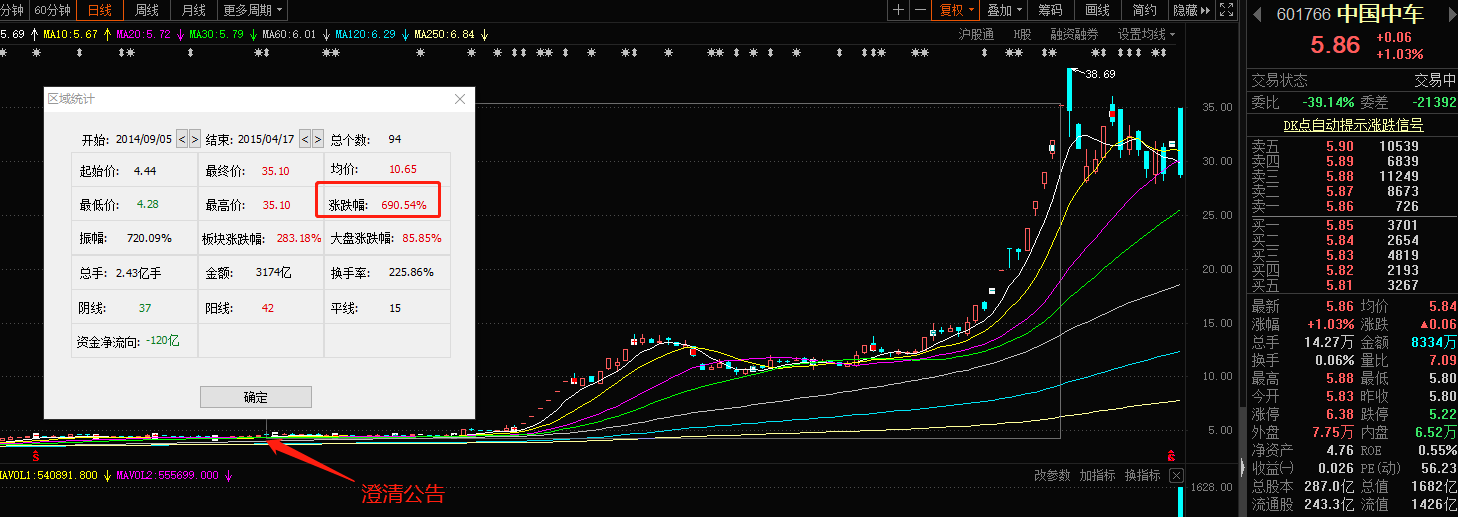Go to previous stock using left arrow
1458x517 pixels.
point(1256,14)
